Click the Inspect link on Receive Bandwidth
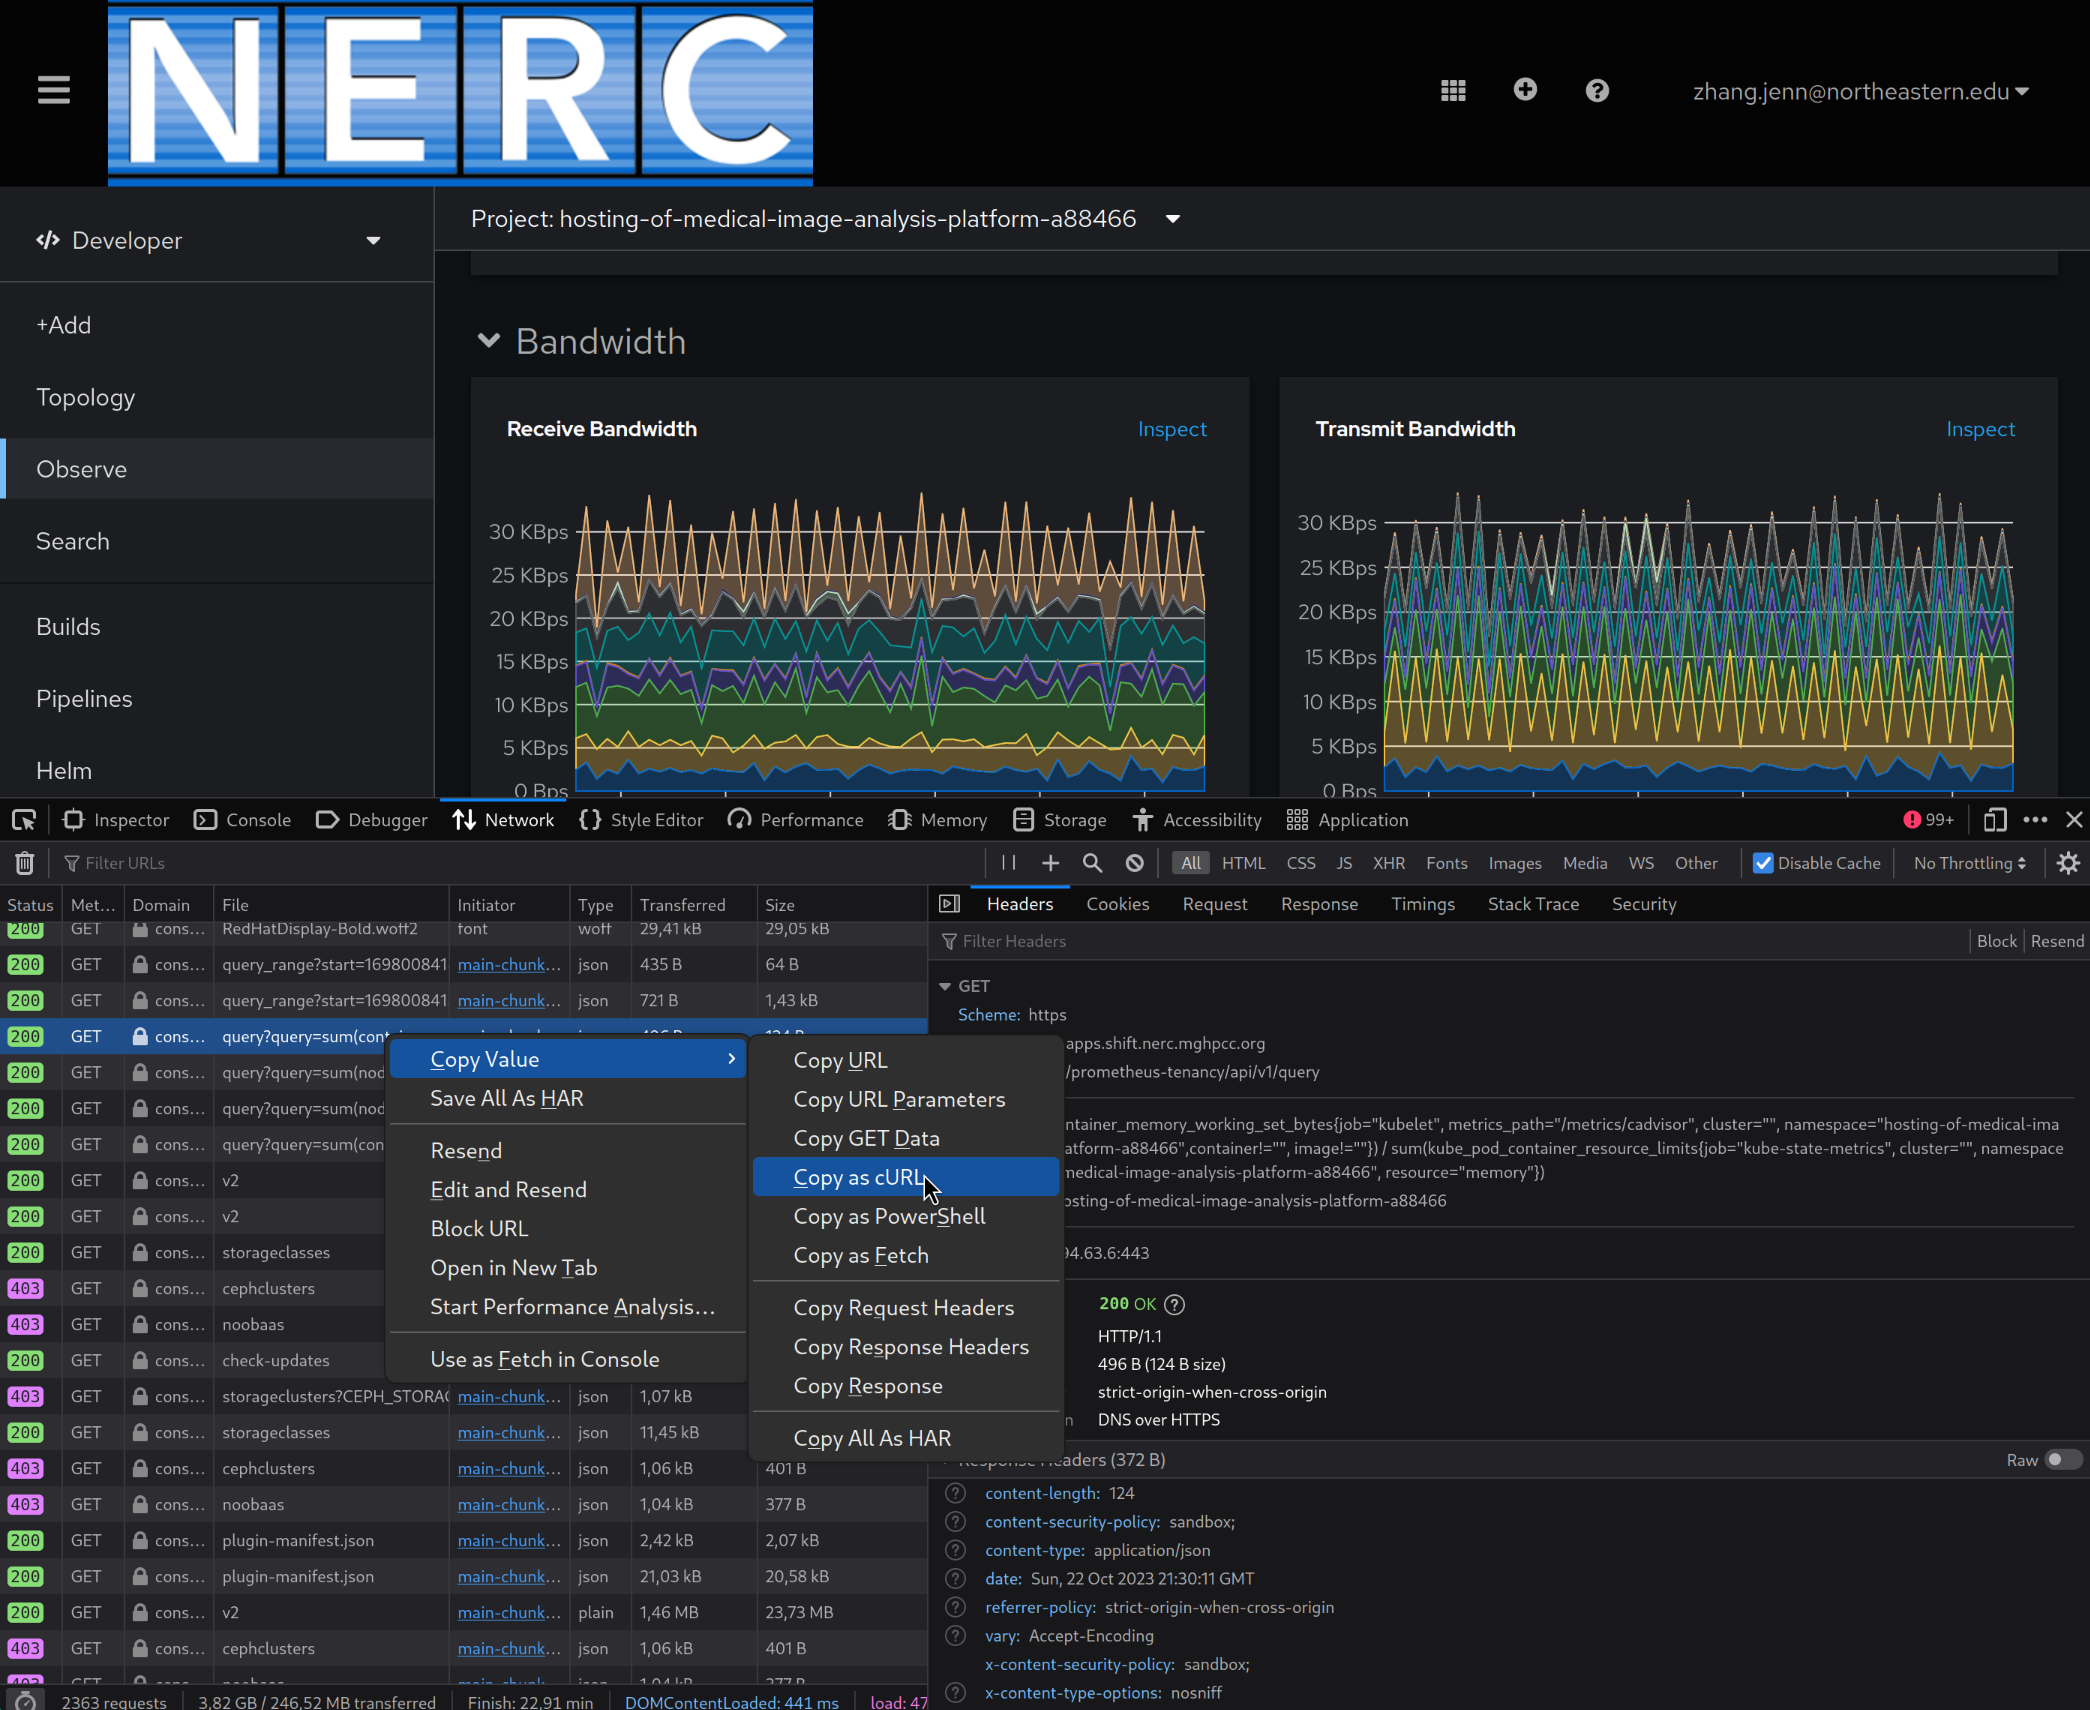Viewport: 2090px width, 1710px height. click(1173, 429)
